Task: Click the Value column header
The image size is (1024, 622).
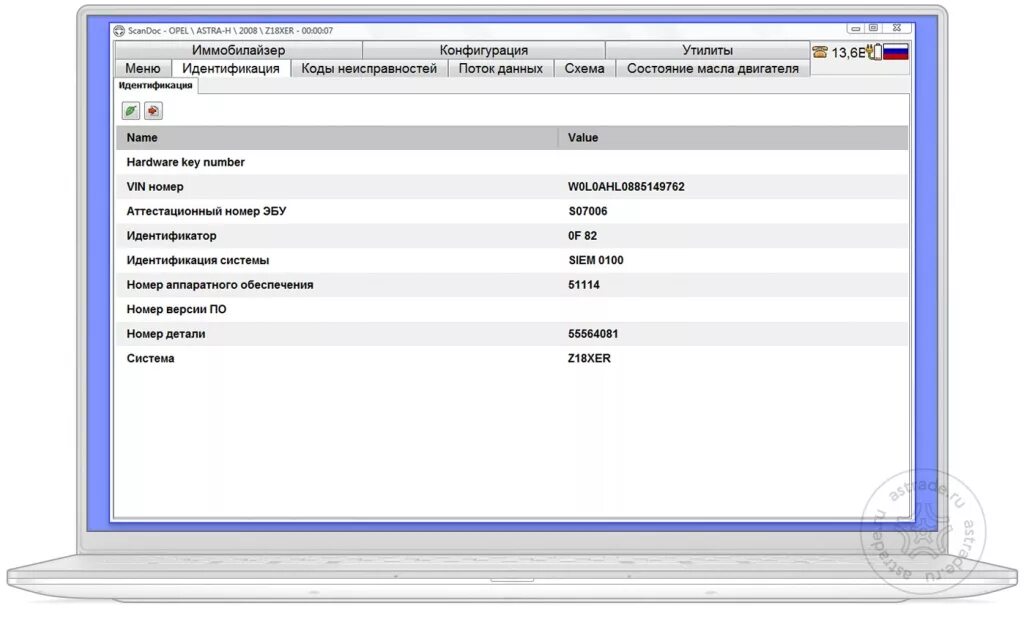Action: (733, 138)
